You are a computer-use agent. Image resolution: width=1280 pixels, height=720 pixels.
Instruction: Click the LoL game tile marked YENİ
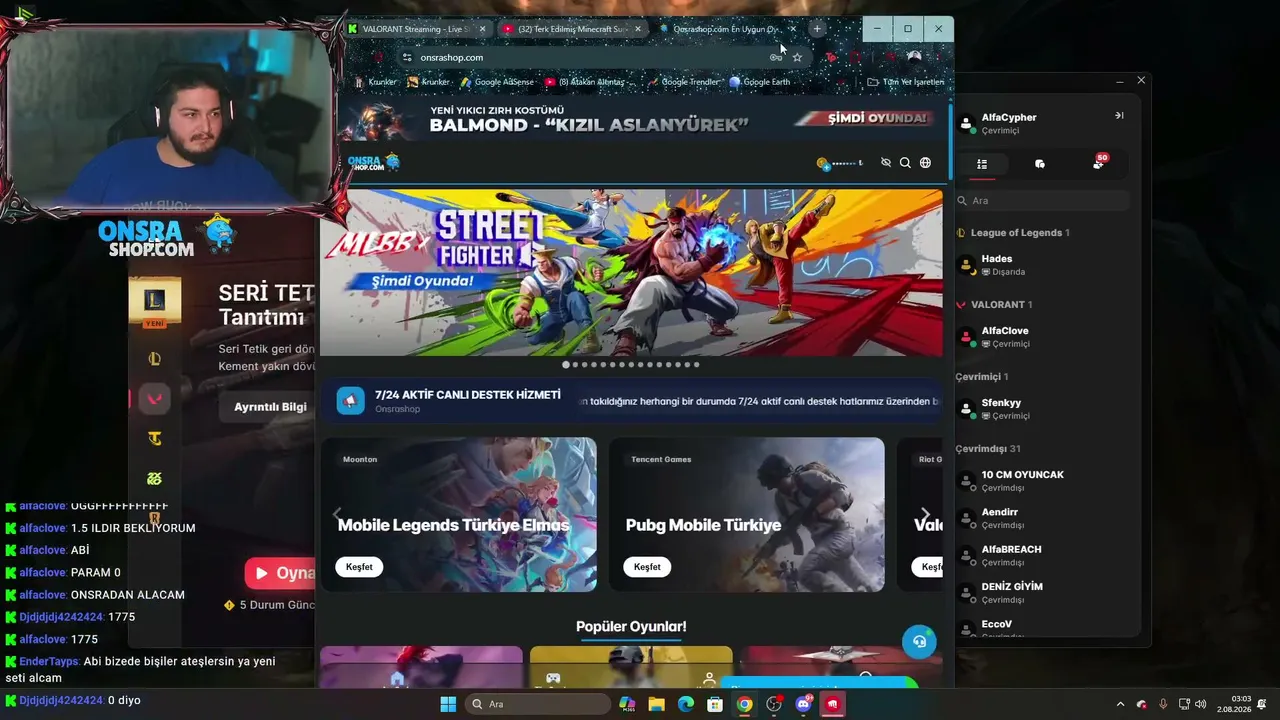(154, 303)
